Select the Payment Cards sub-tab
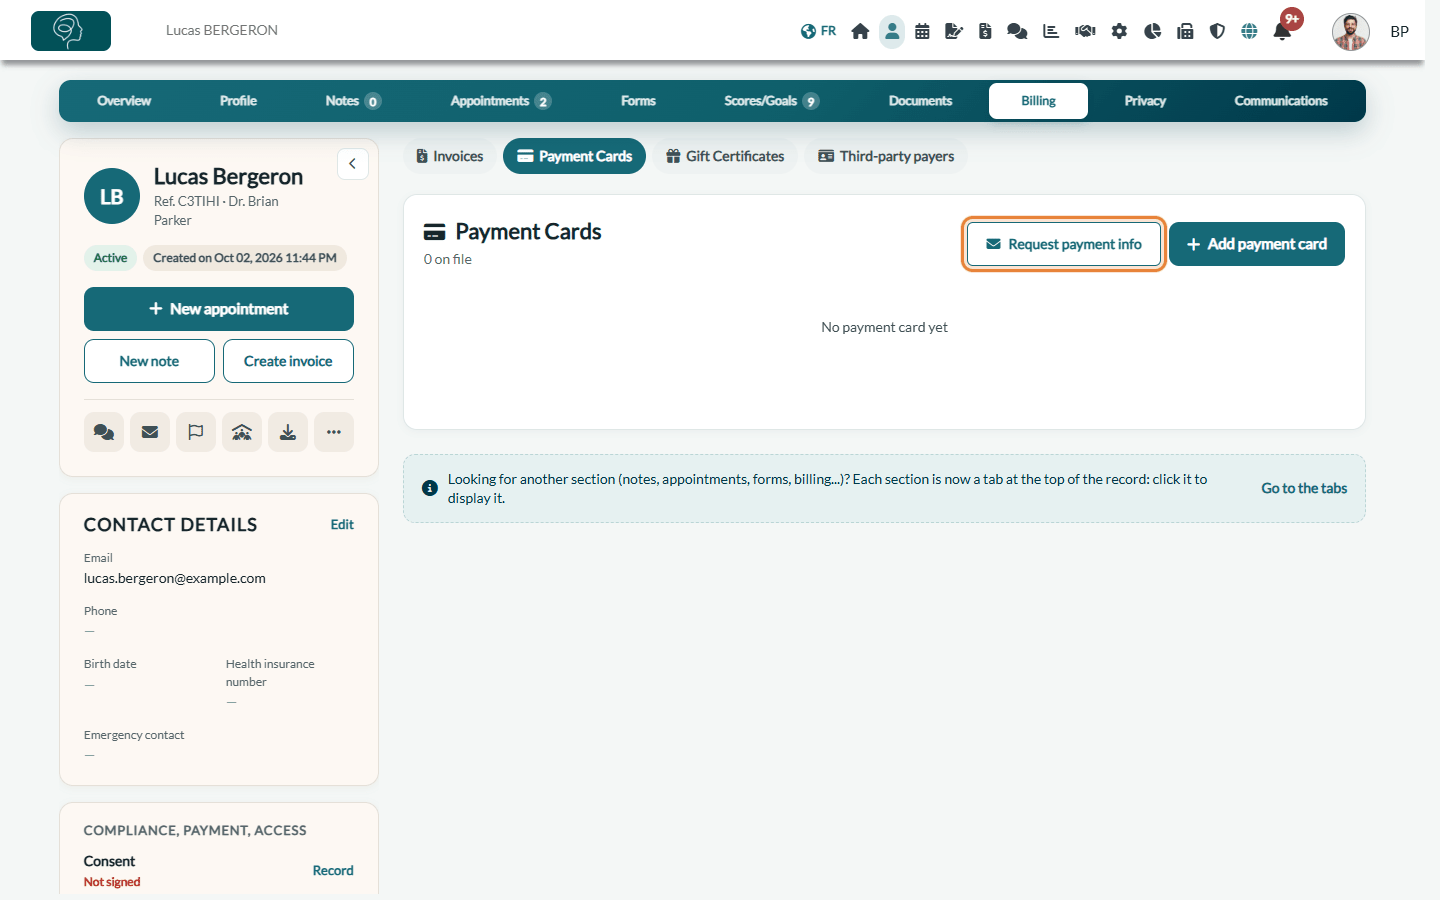Viewport: 1440px width, 900px height. [574, 156]
